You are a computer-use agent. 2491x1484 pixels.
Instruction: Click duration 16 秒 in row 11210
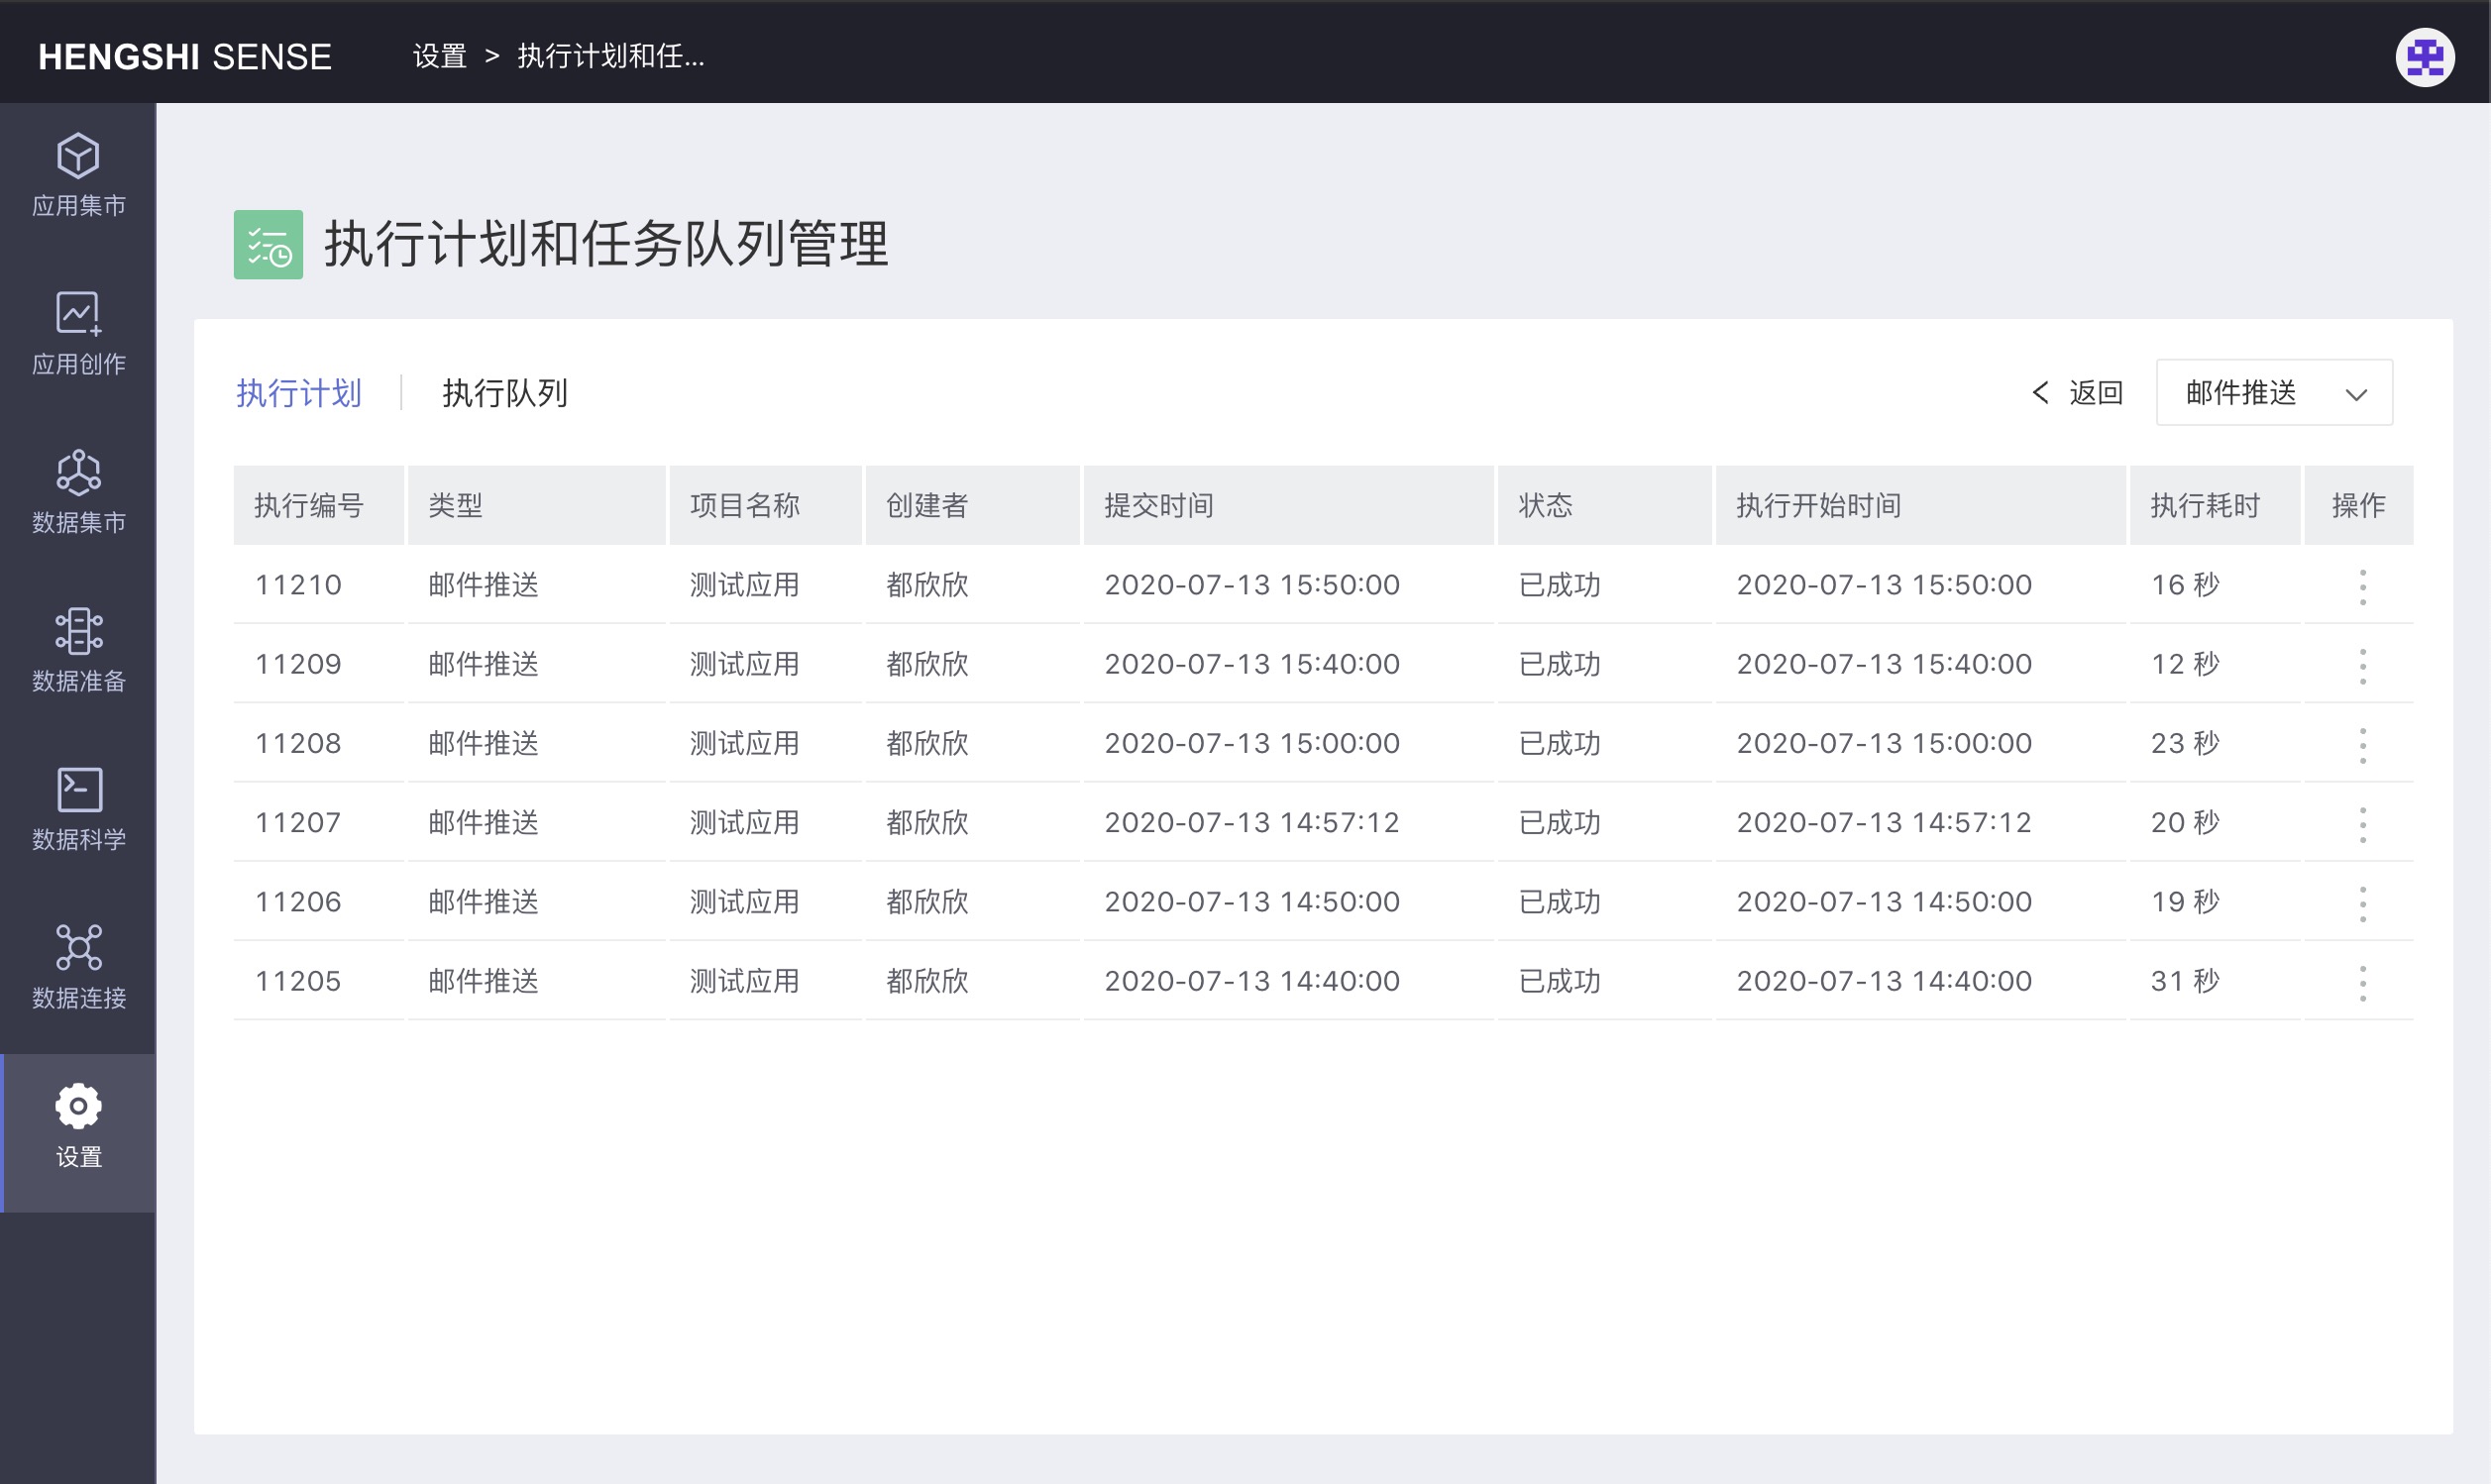2185,585
